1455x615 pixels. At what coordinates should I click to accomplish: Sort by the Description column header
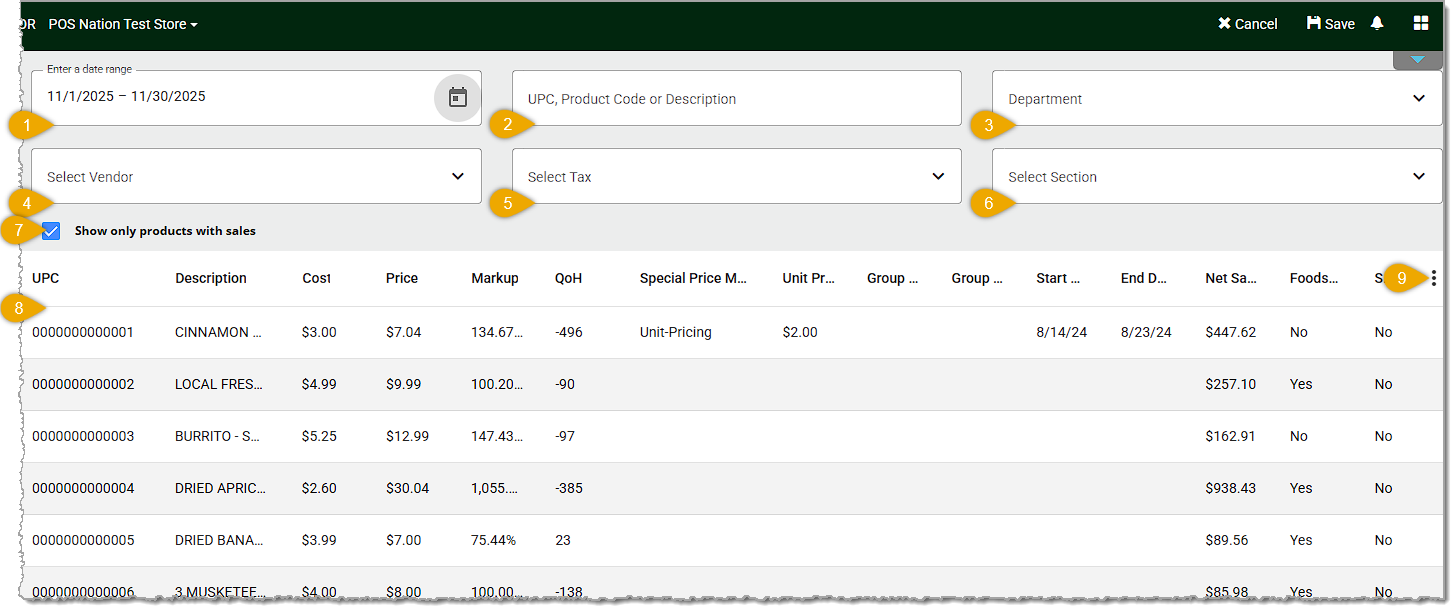pyautogui.click(x=211, y=278)
